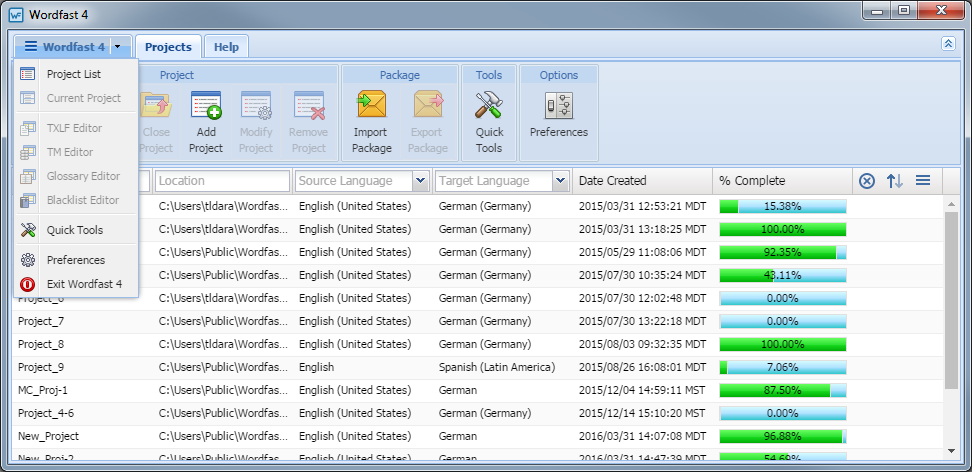This screenshot has width=972, height=472.
Task: Clear filters with the X circle icon
Action: coord(867,180)
